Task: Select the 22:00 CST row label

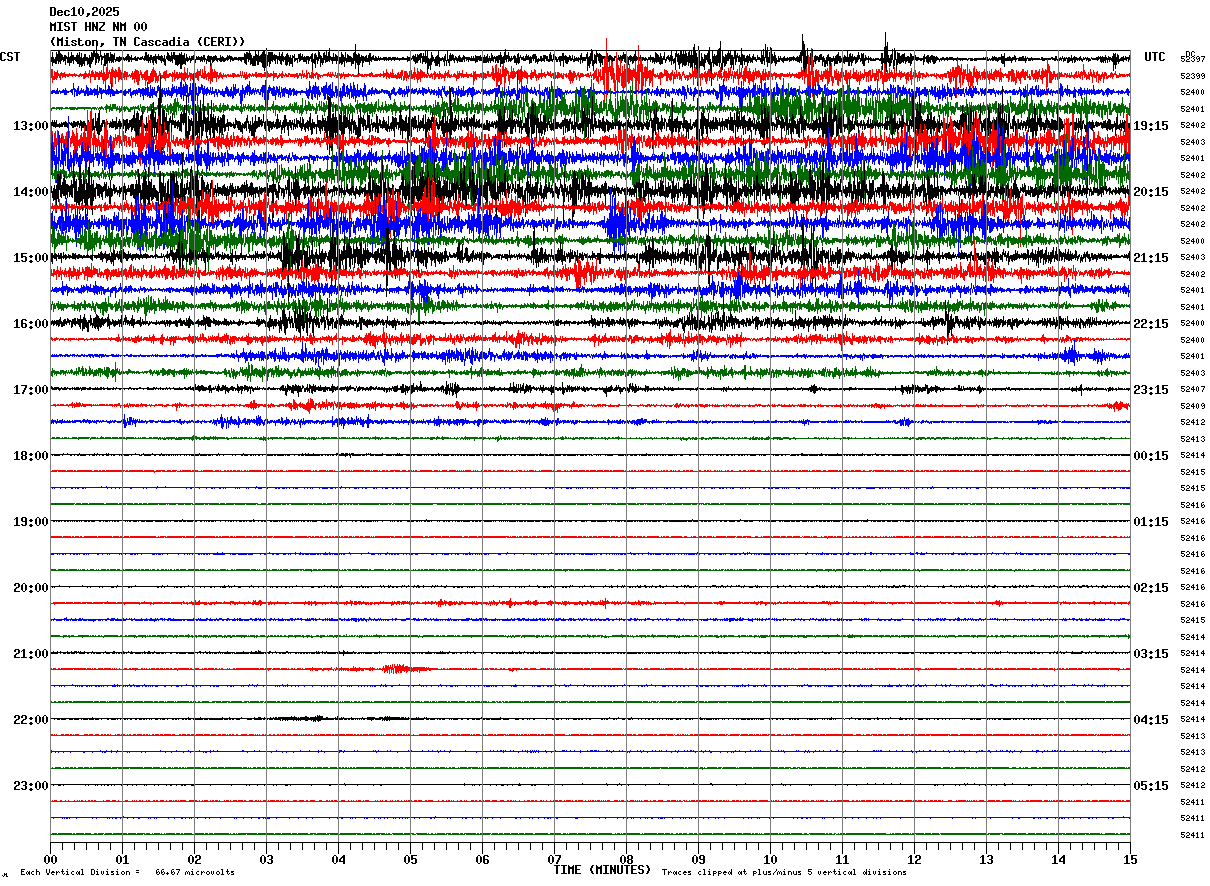Action: (31, 720)
